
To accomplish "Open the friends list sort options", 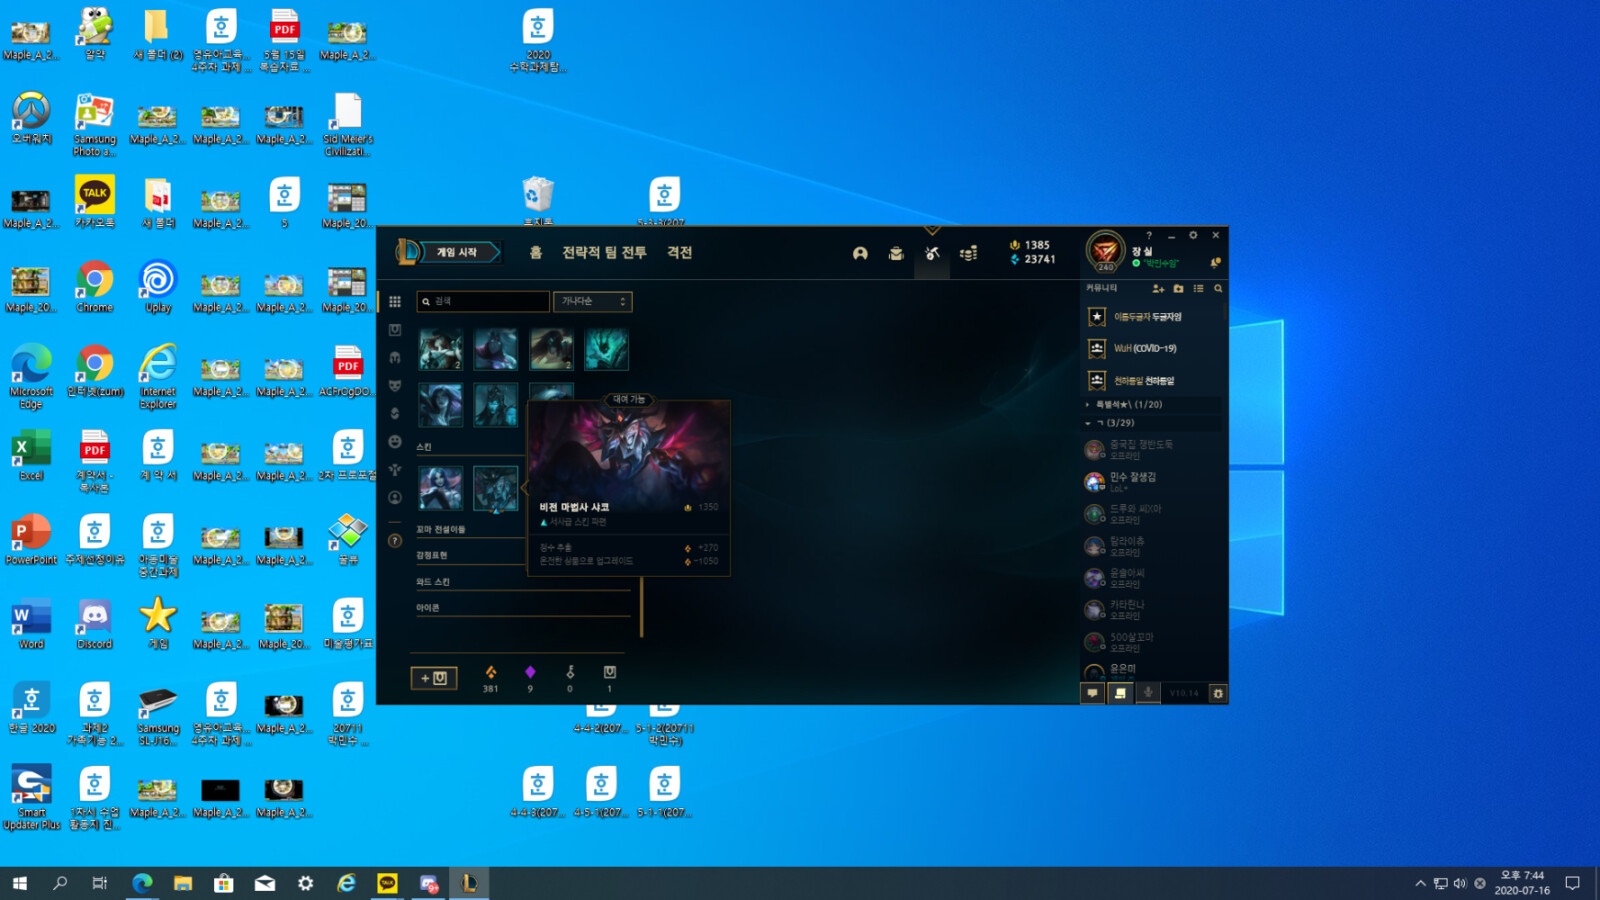I will click(x=1198, y=289).
